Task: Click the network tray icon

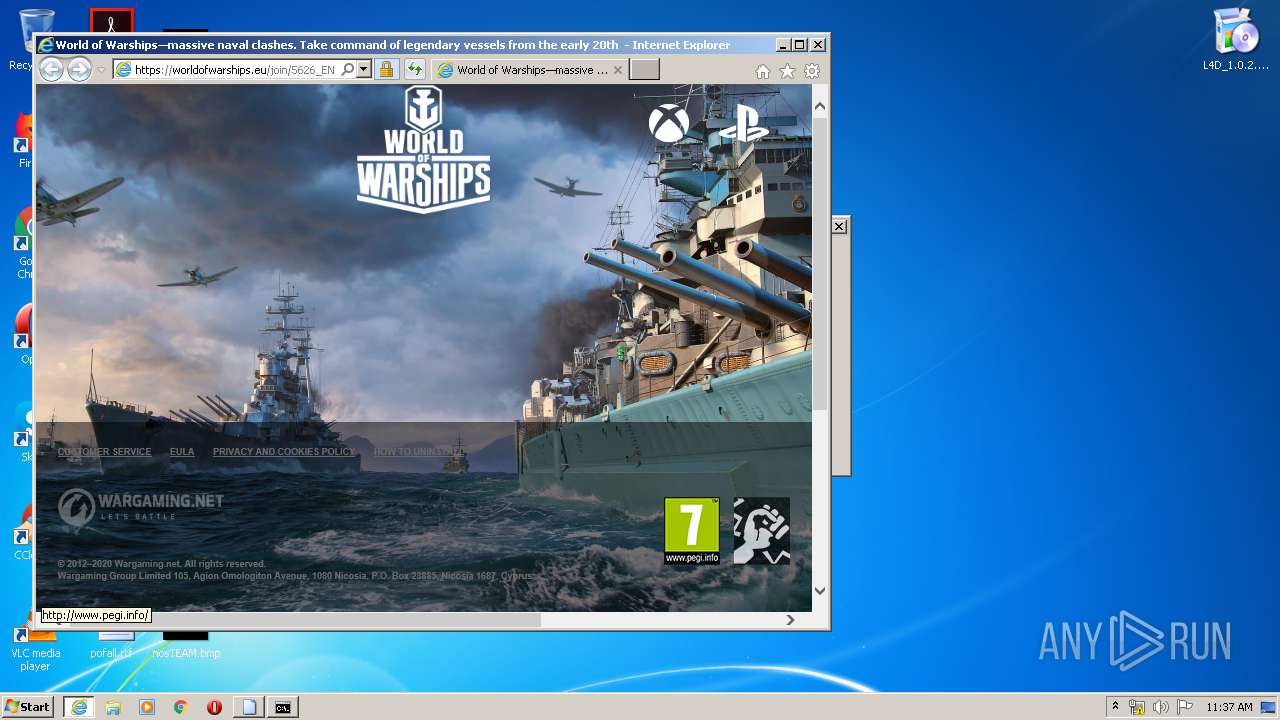Action: point(1137,707)
